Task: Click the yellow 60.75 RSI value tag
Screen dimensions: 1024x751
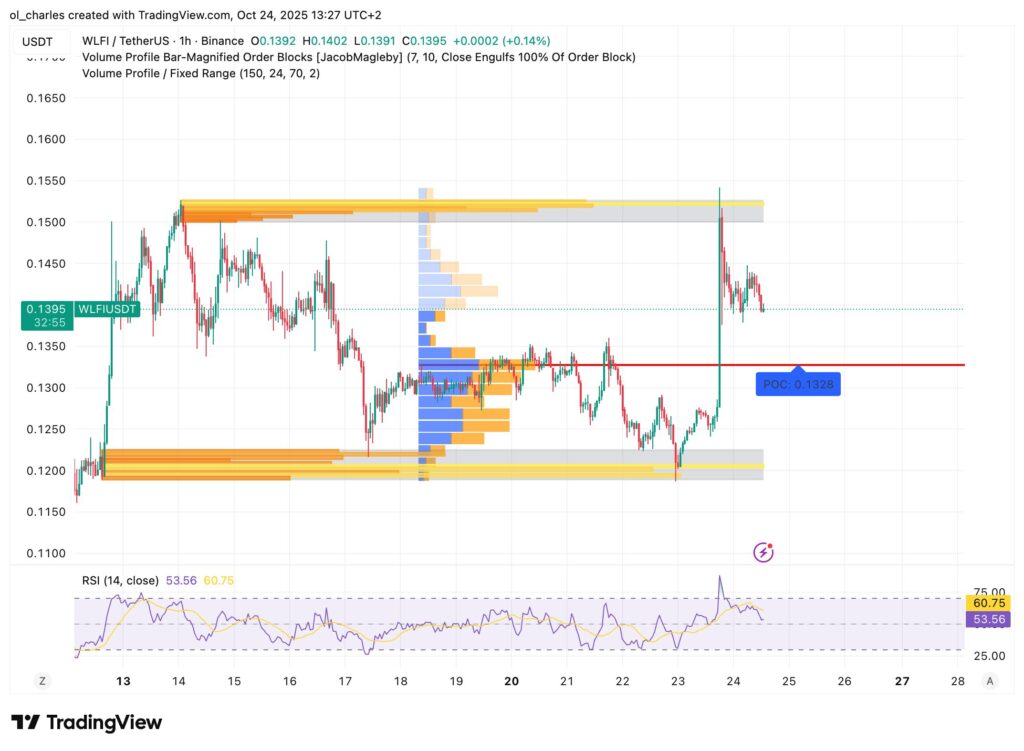Action: point(988,603)
